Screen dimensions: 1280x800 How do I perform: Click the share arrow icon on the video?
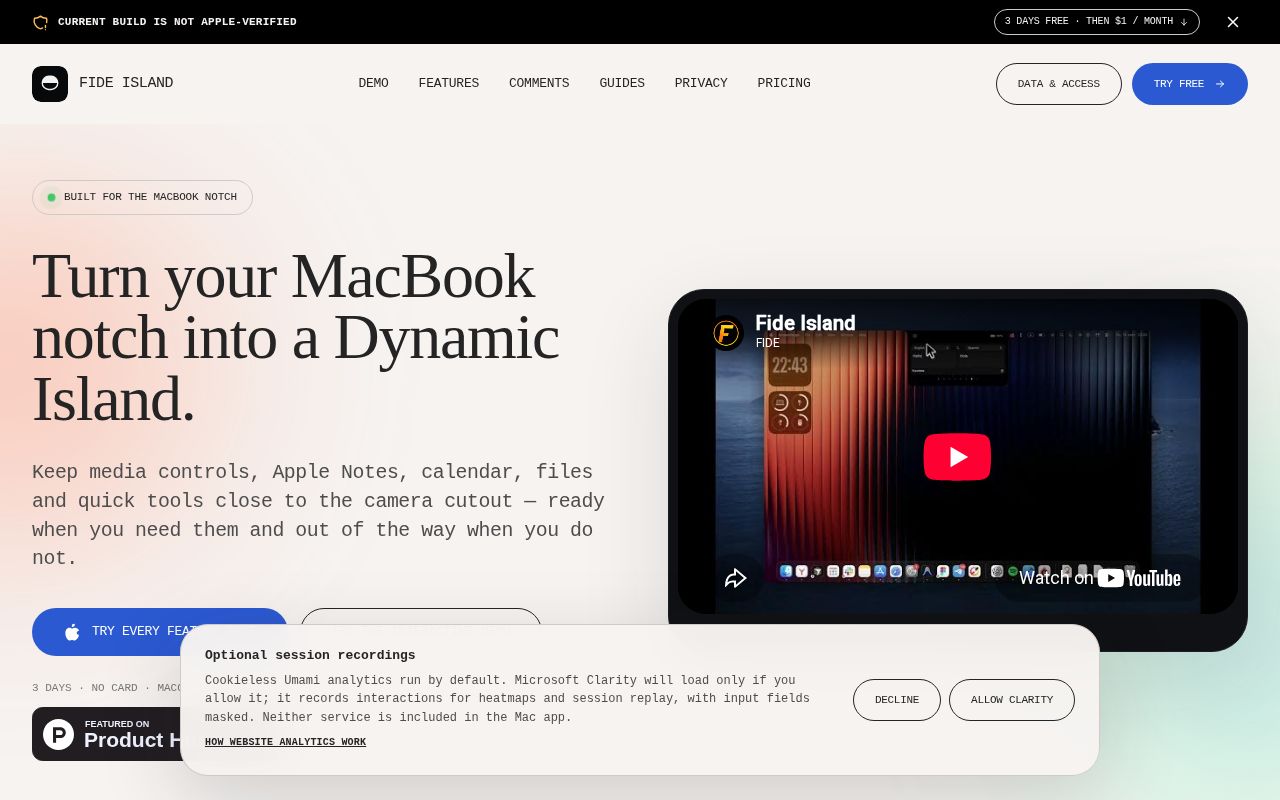pyautogui.click(x=736, y=578)
